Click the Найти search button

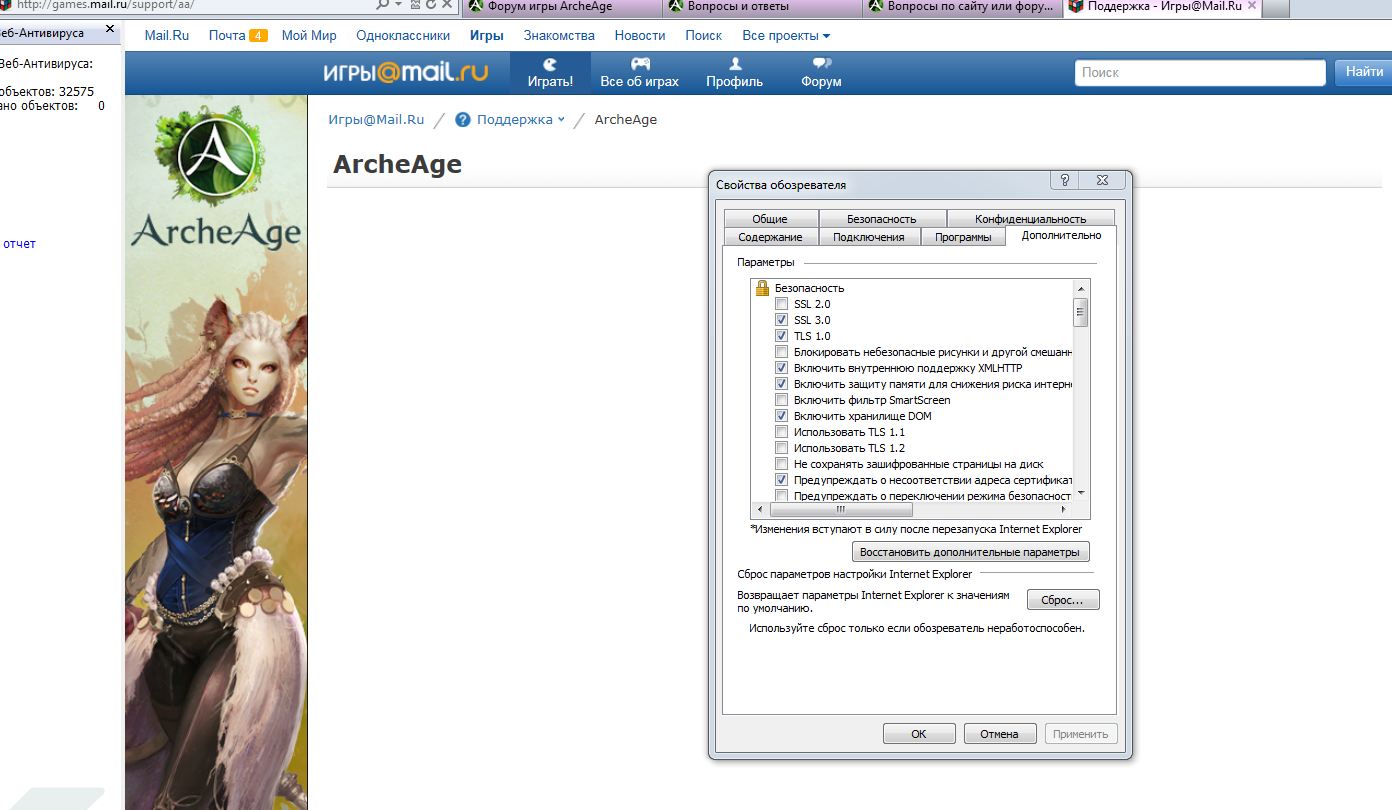pos(1363,72)
